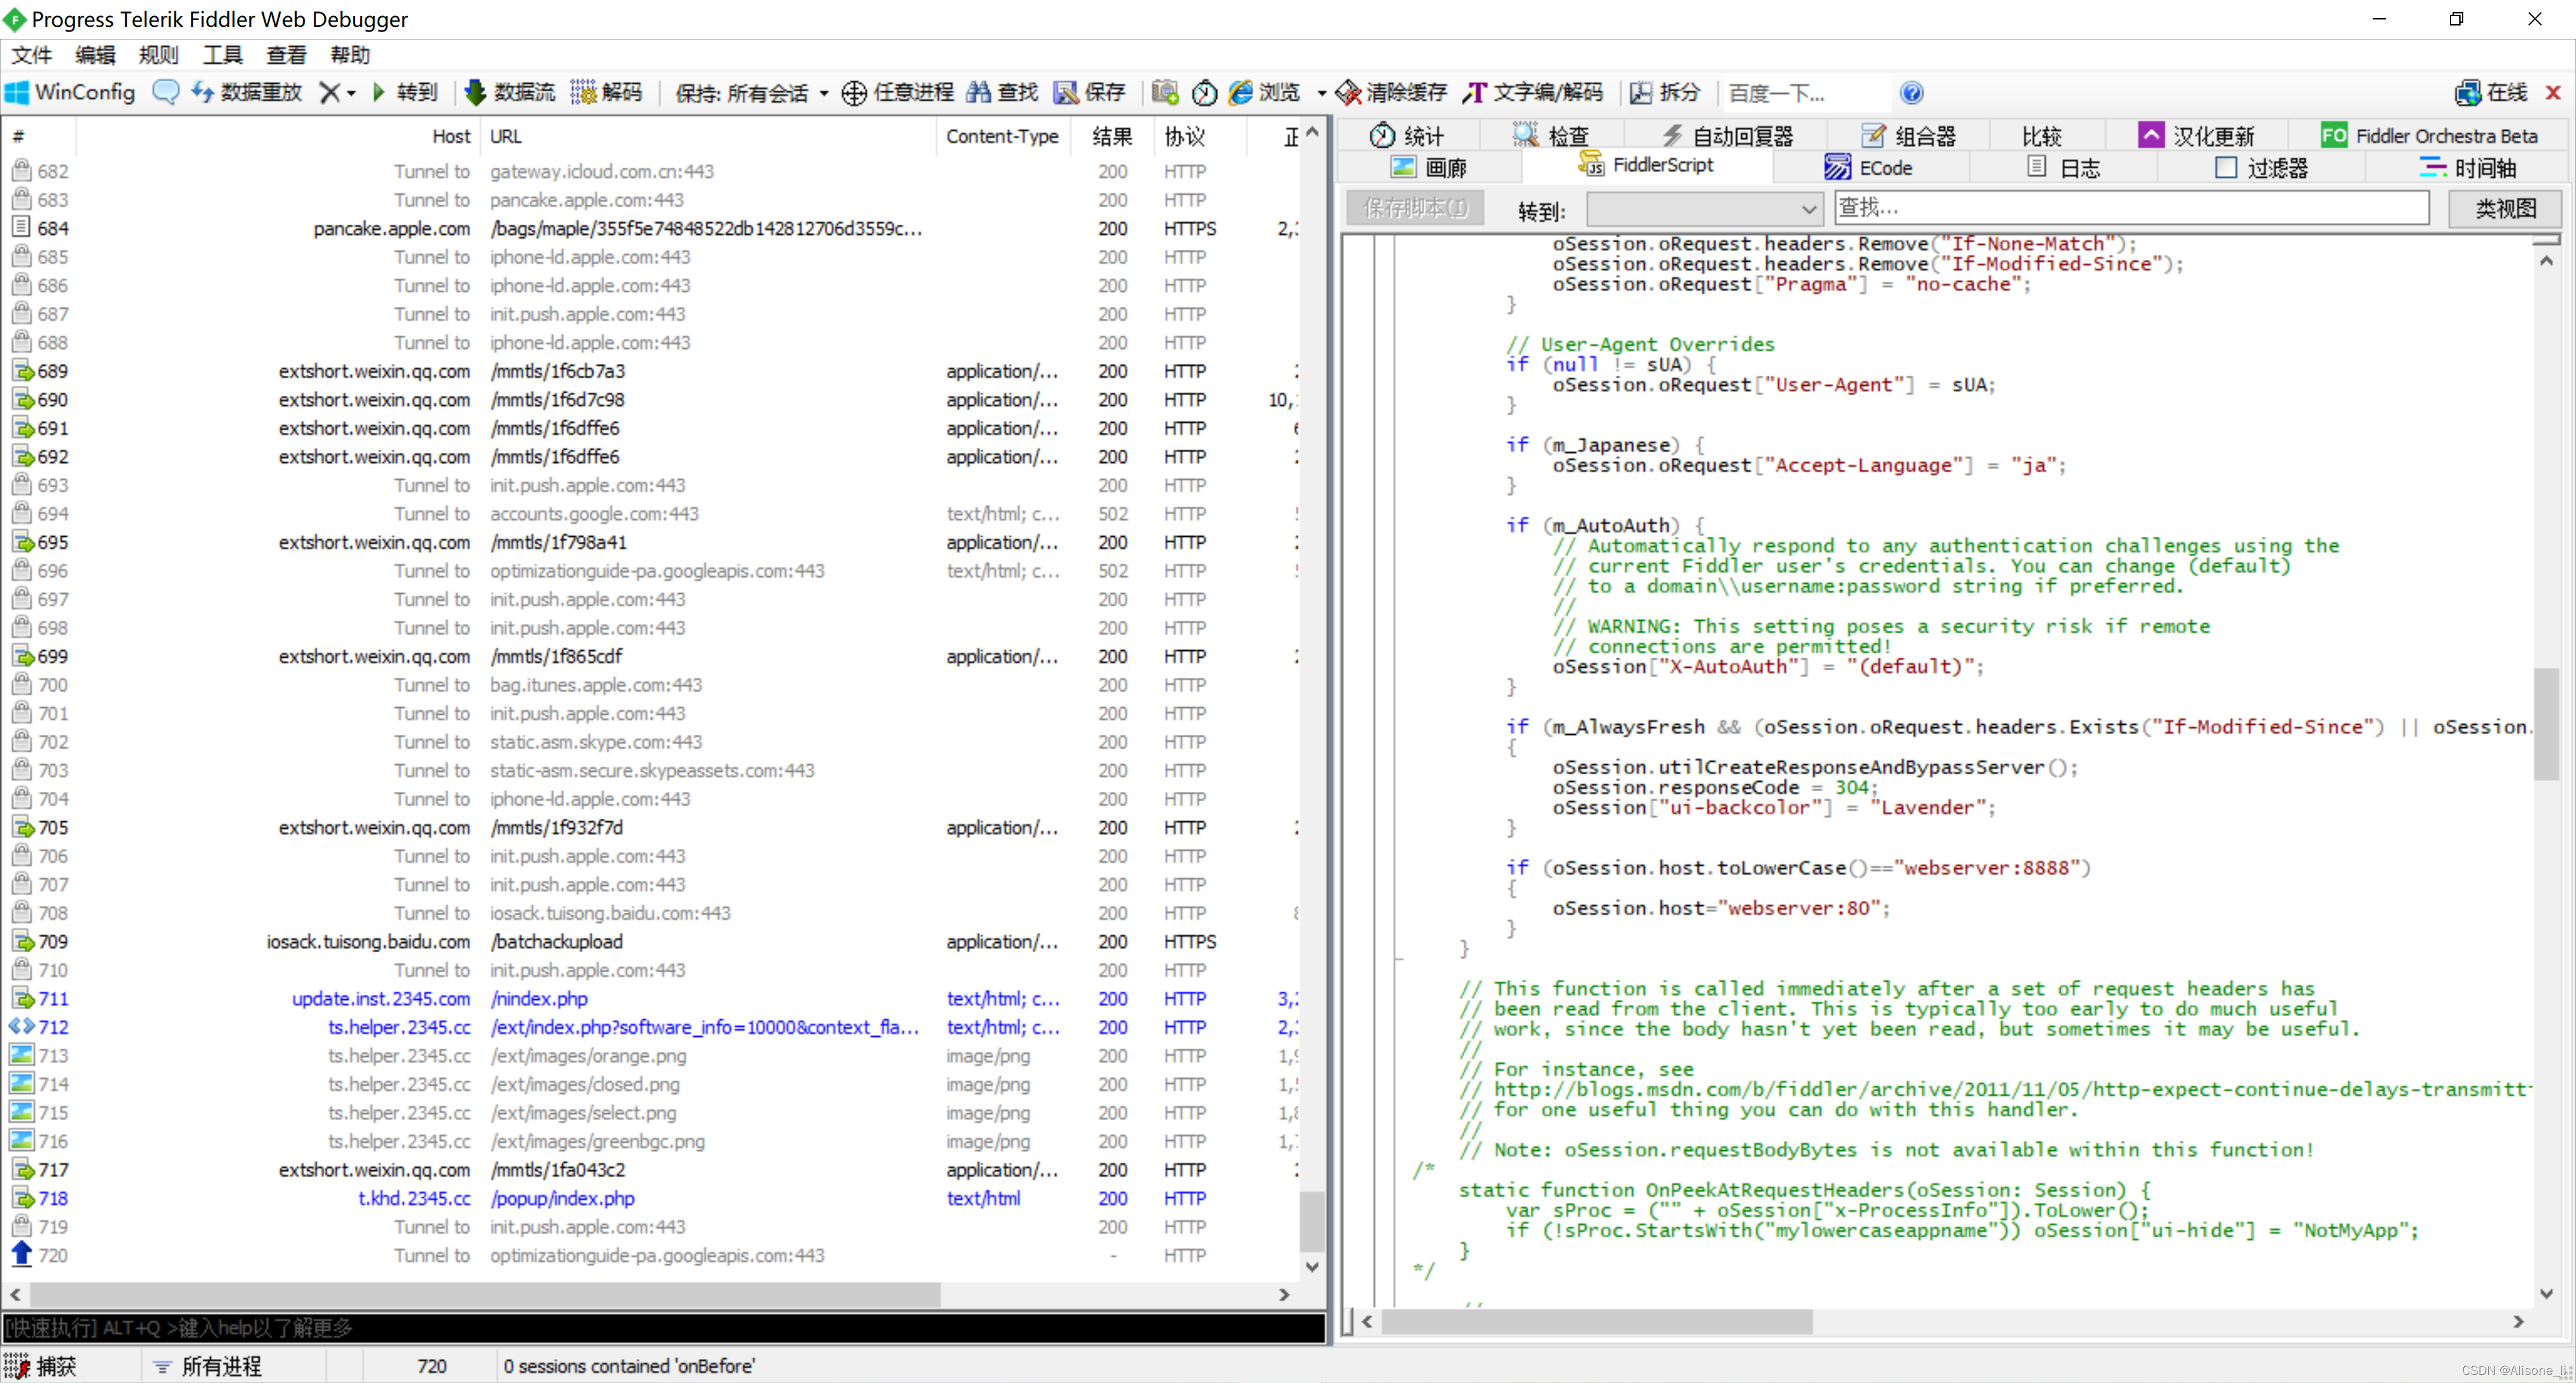Switch to the 时间轴 timeline tab
Image resolution: width=2576 pixels, height=1383 pixels.
(2467, 167)
